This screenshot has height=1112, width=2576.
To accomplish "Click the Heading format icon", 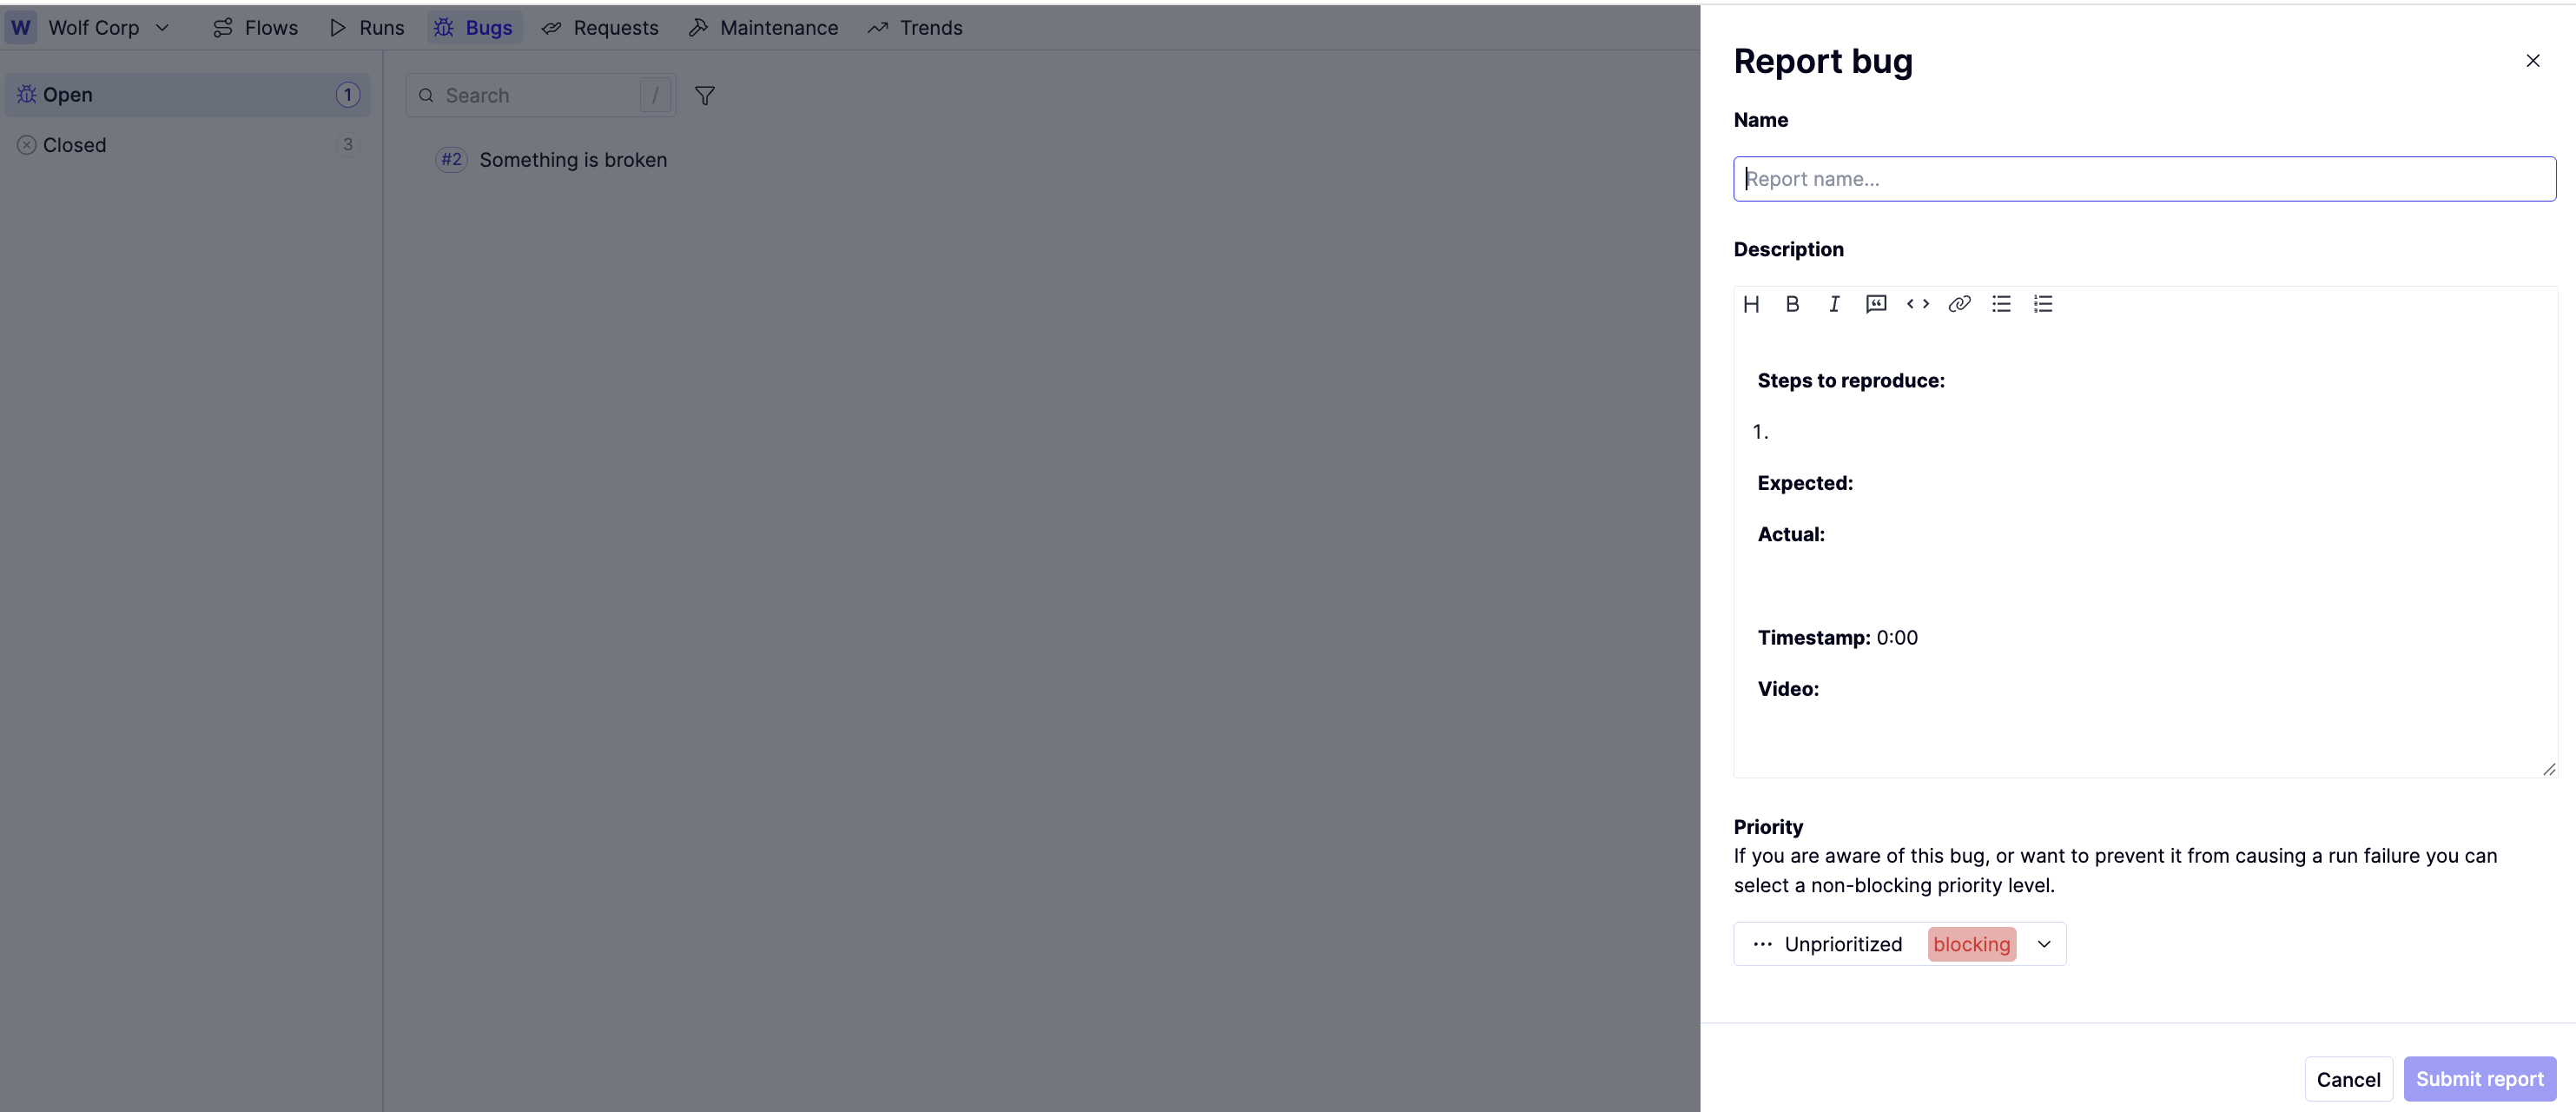I will click(x=1751, y=304).
